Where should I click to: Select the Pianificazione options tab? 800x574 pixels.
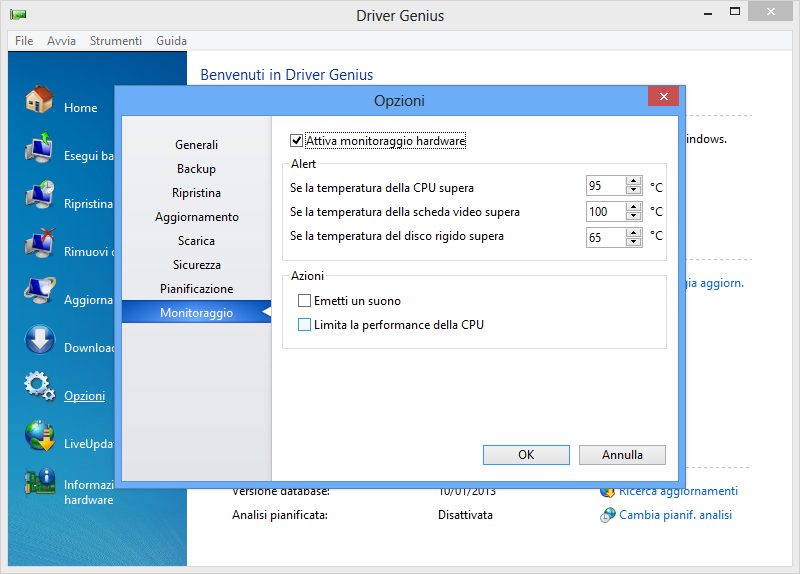tap(196, 289)
